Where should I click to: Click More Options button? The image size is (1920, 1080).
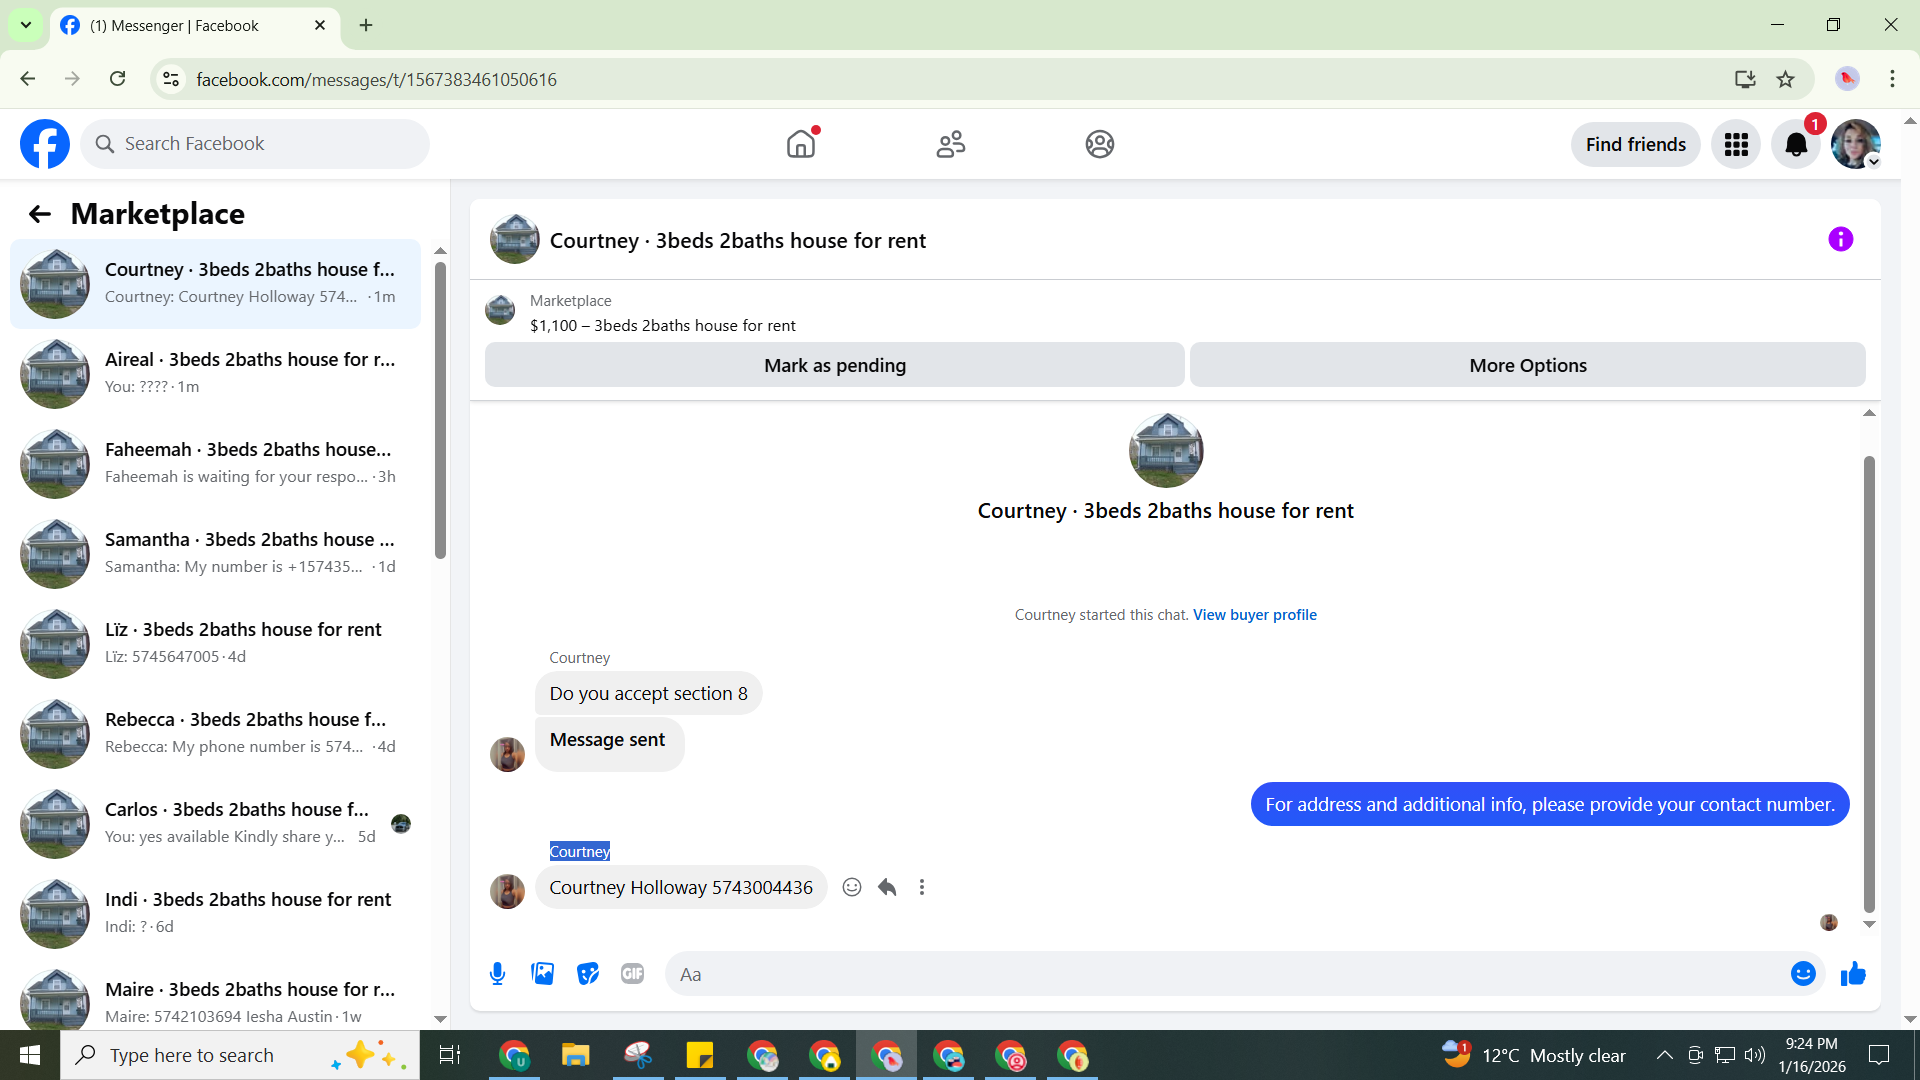pos(1527,365)
